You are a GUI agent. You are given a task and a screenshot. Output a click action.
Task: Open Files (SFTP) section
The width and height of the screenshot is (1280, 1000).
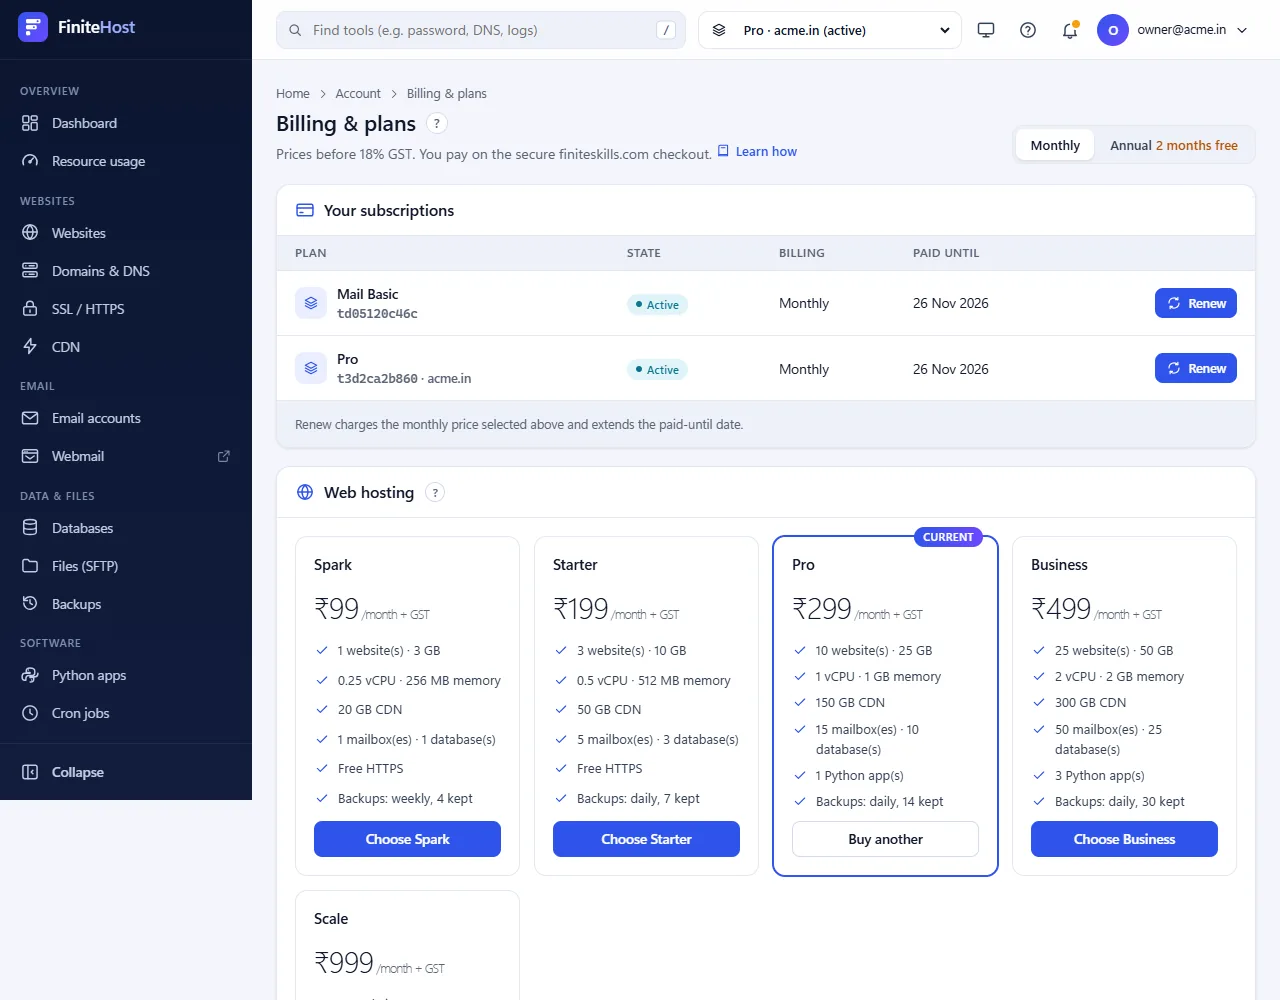(126, 566)
